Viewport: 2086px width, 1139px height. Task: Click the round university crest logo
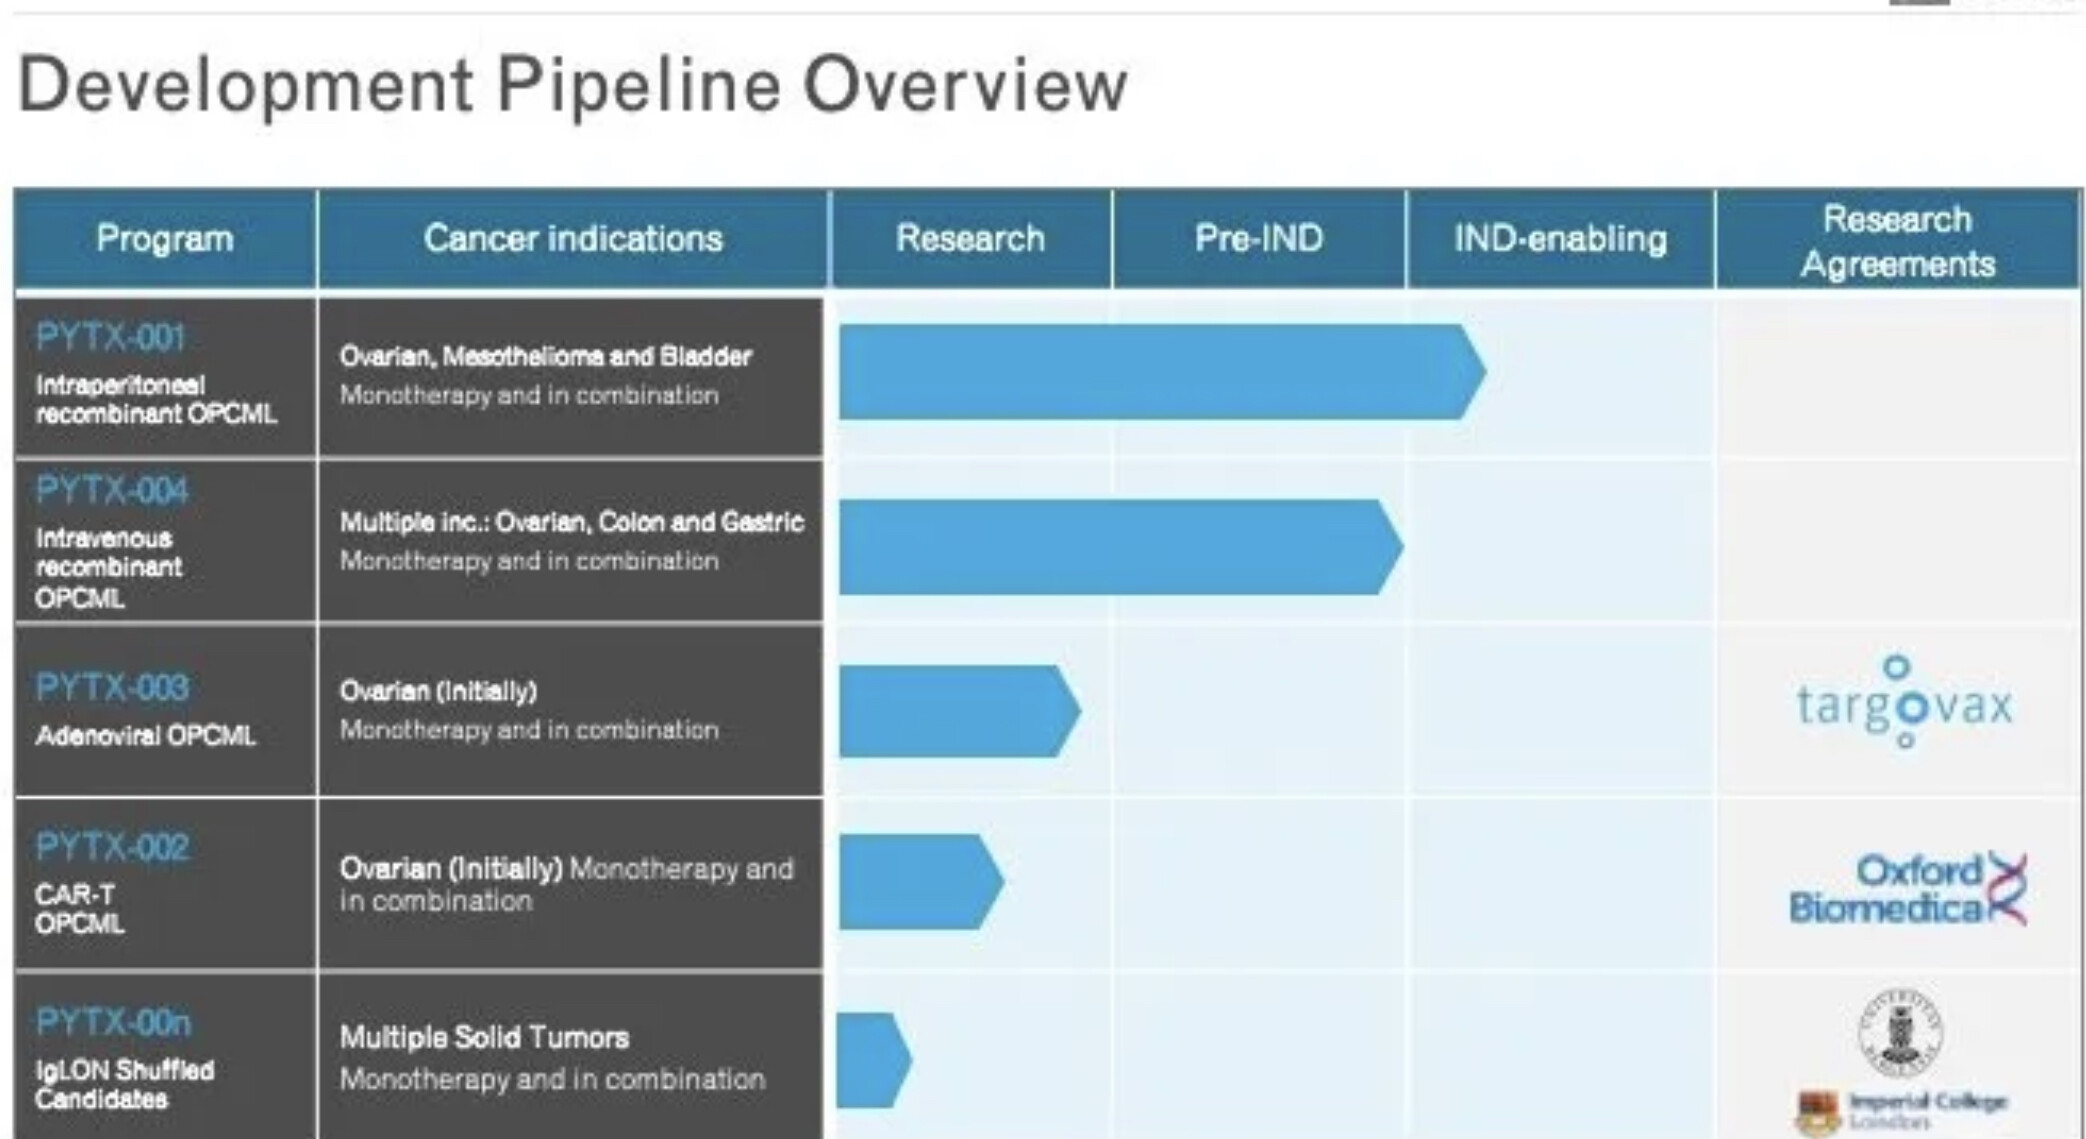[x=1899, y=1031]
